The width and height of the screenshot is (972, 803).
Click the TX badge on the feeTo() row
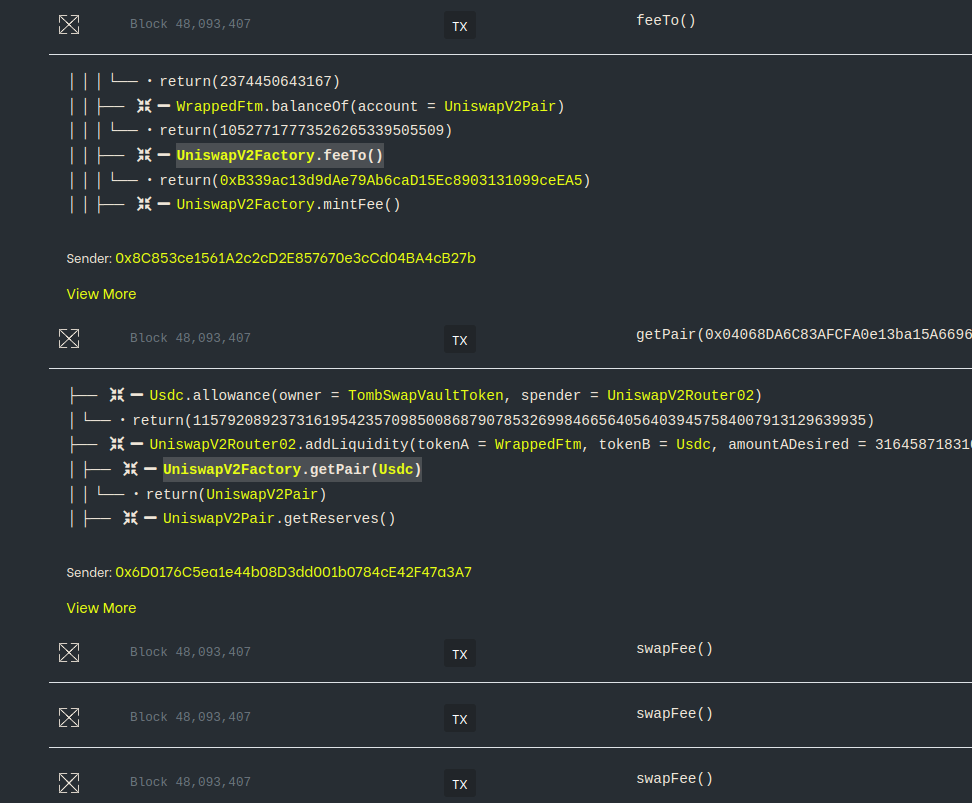460,25
